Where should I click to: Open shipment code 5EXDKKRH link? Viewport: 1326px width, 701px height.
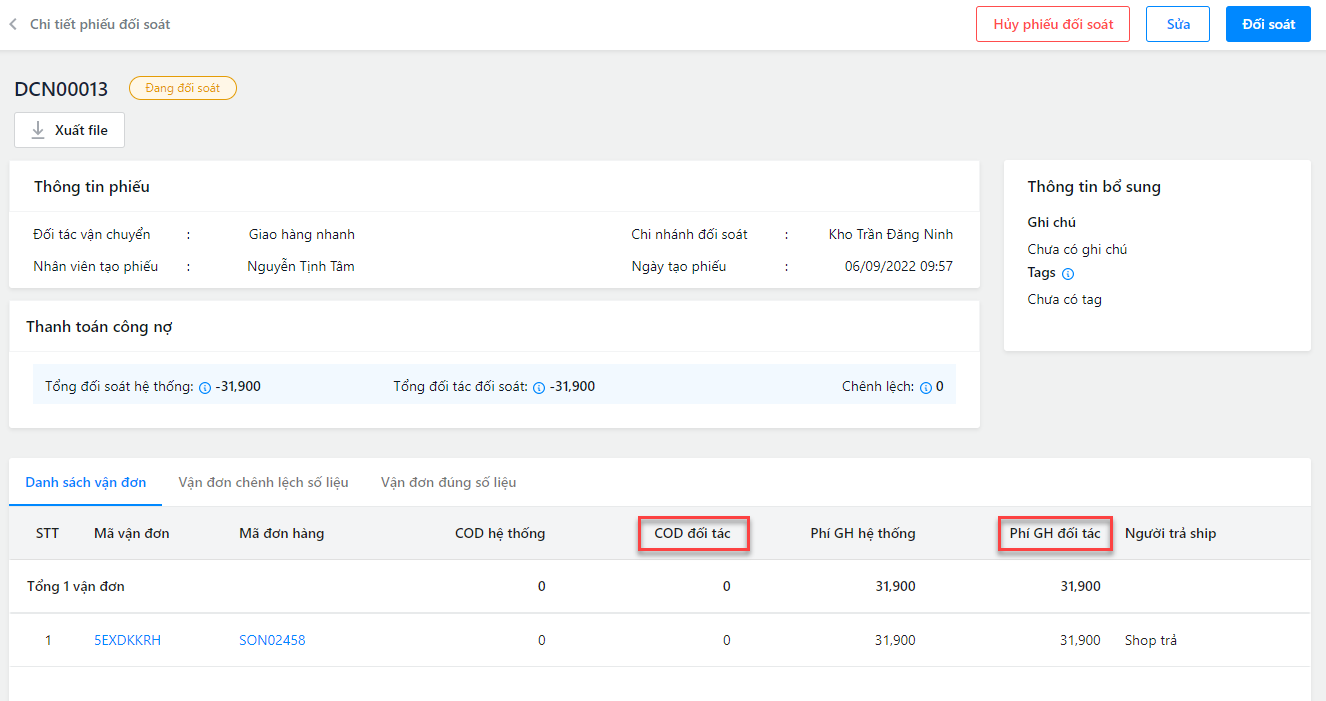127,640
